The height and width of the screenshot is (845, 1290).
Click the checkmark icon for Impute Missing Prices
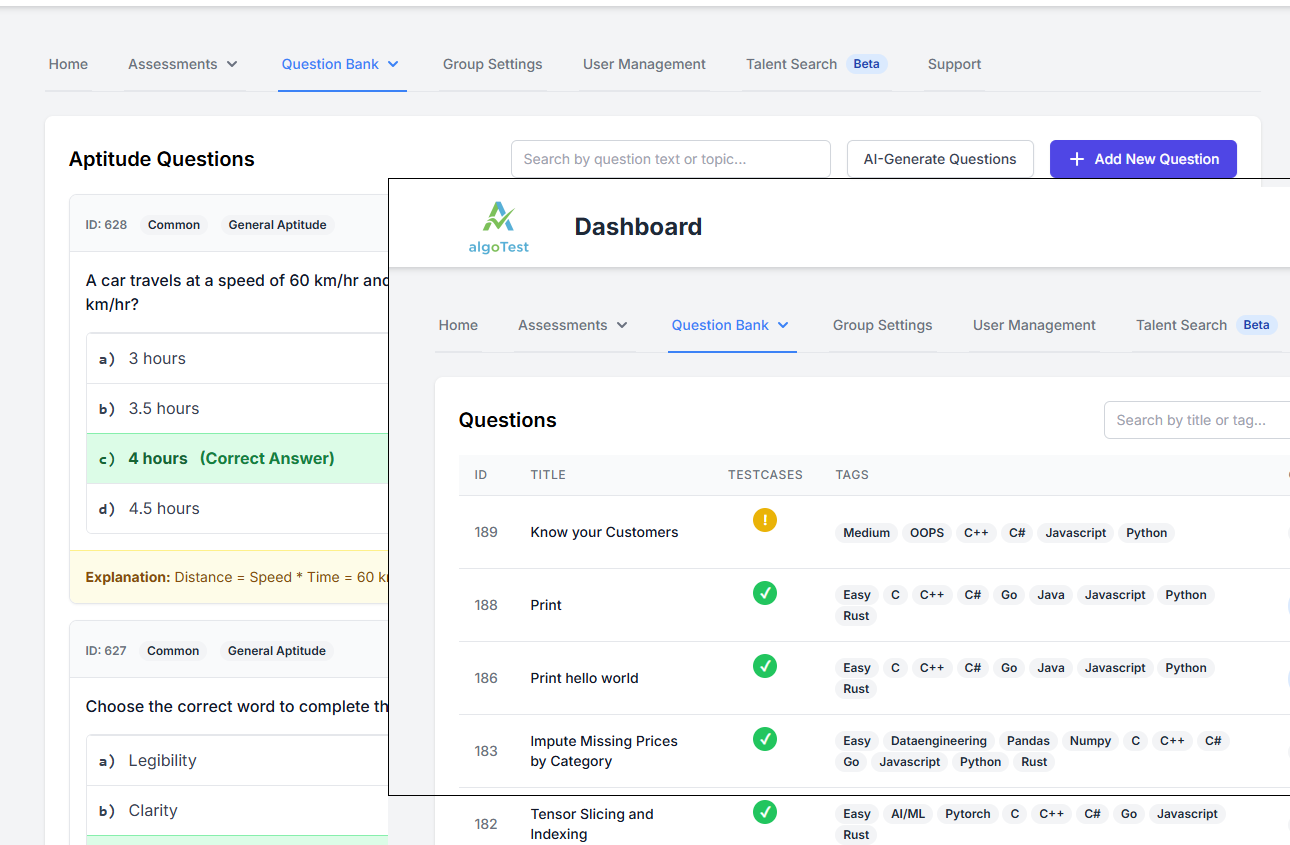tap(765, 739)
